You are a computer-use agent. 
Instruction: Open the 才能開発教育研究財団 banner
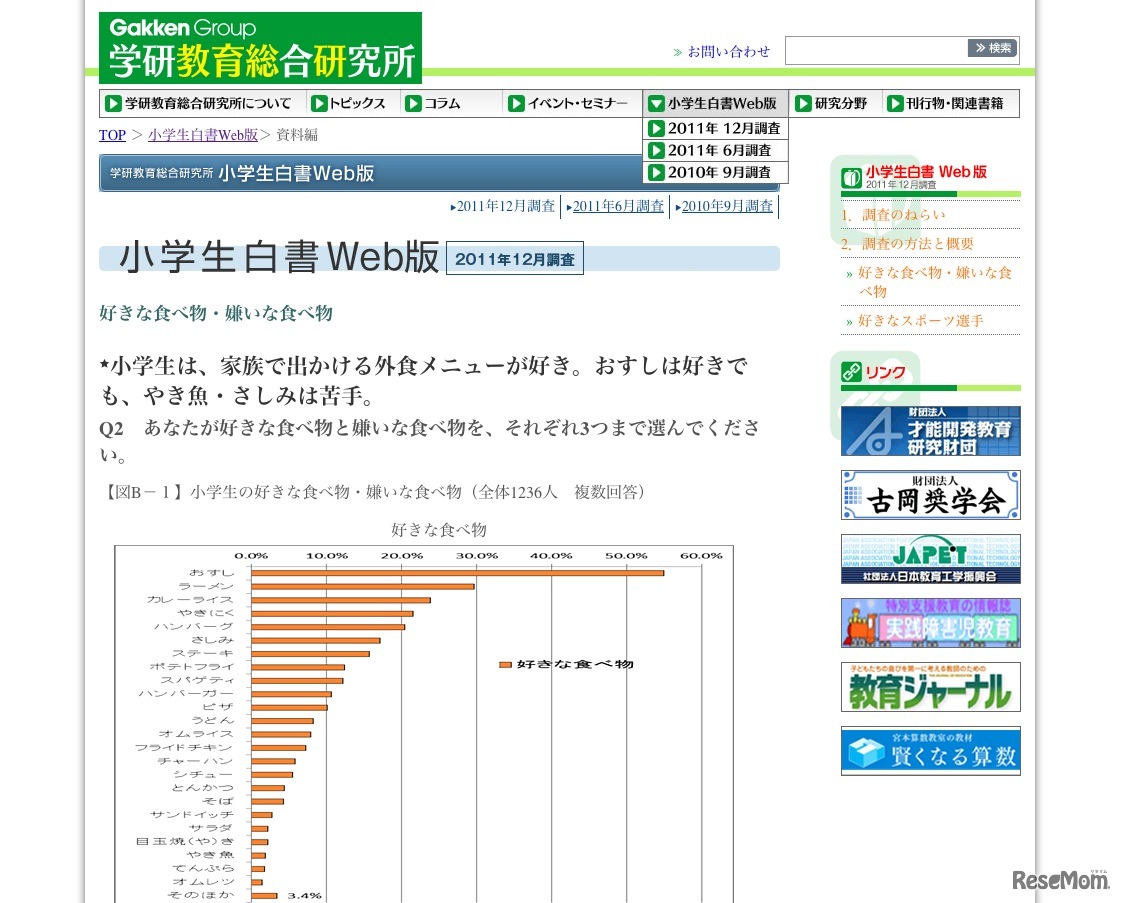coord(930,431)
